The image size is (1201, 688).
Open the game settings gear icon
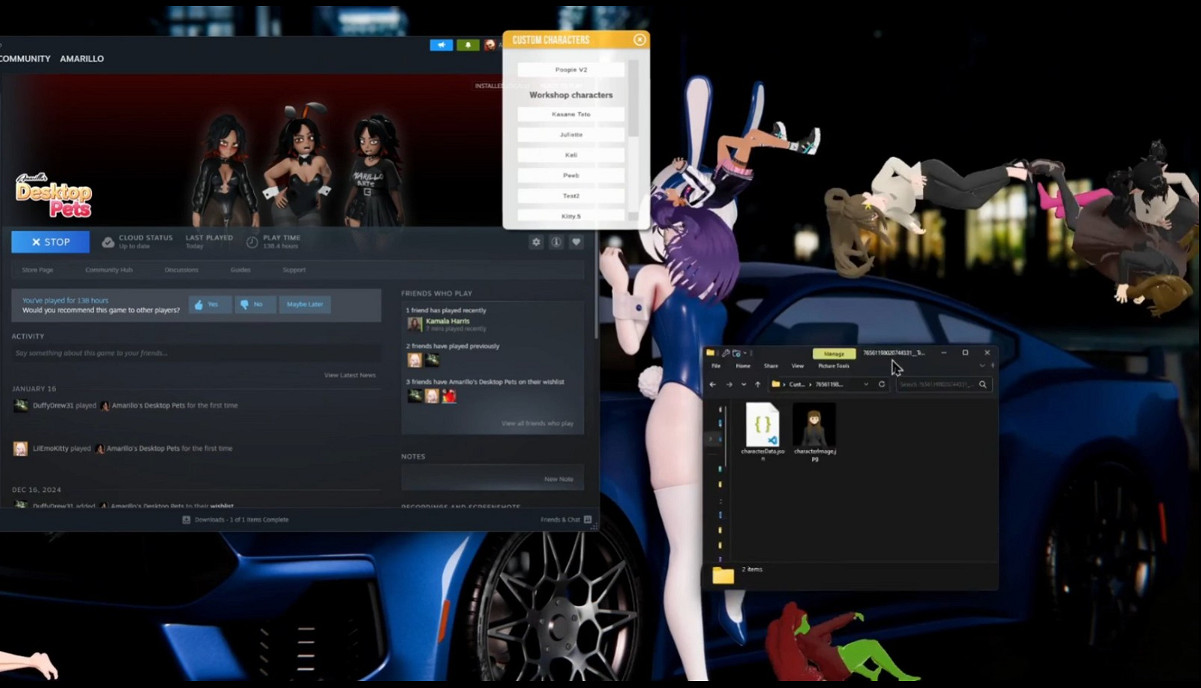[536, 242]
